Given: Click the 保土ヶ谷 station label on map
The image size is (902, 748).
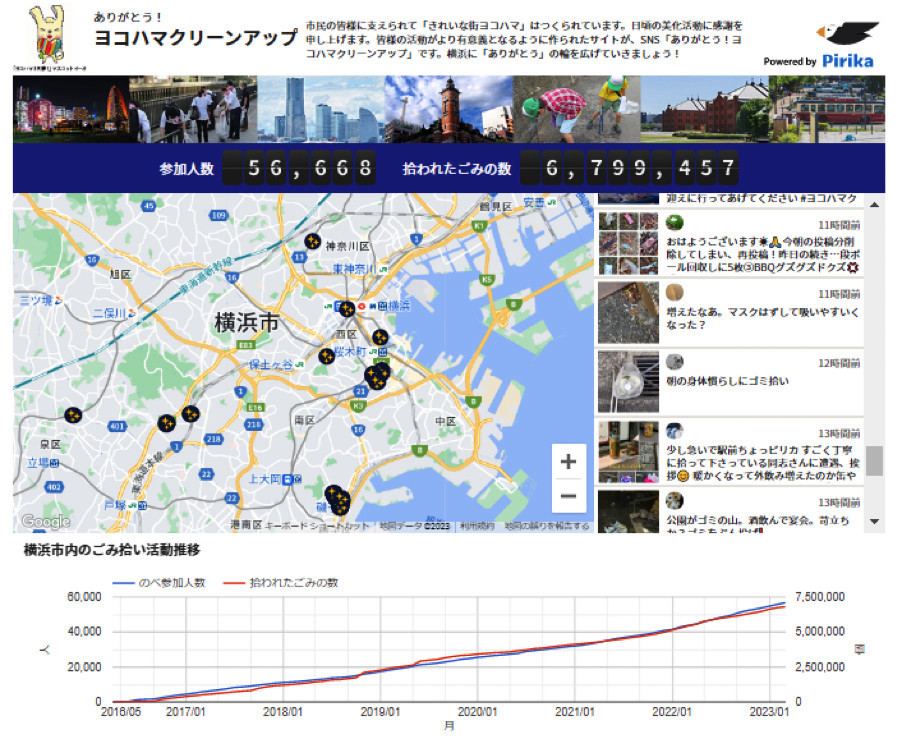Looking at the screenshot, I should pos(273,365).
